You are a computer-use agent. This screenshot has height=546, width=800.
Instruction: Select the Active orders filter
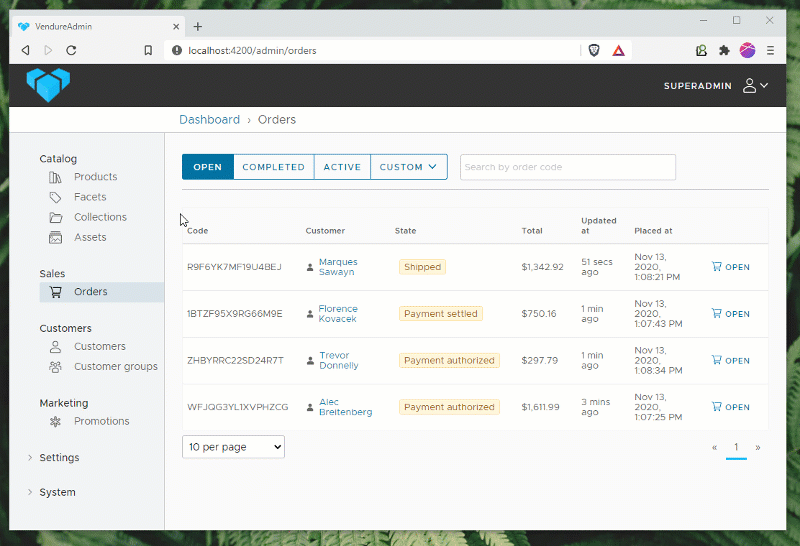tap(342, 167)
